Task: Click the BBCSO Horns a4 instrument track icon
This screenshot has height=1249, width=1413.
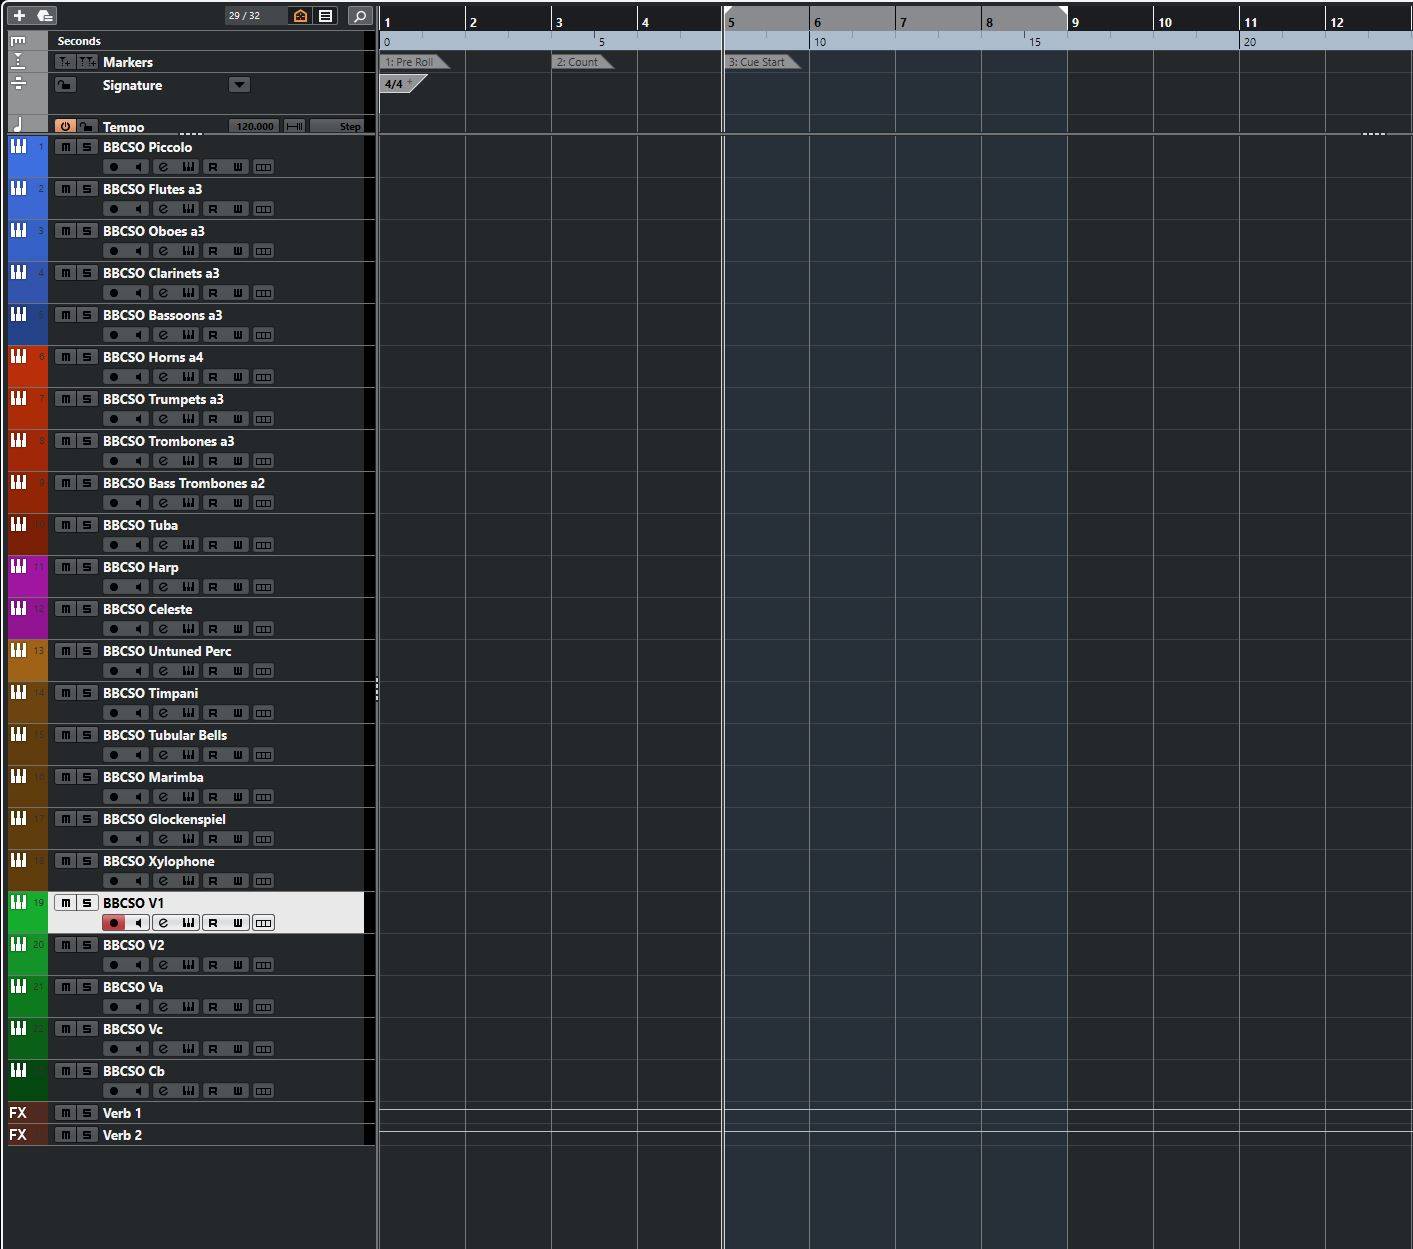Action: pos(18,356)
